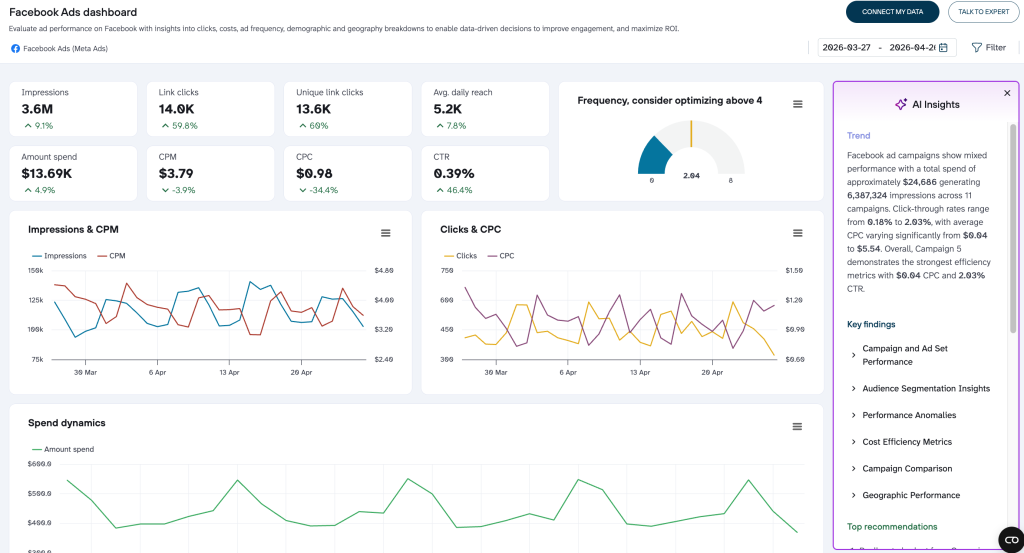Expand Geographic Performance finding
The image size is (1024, 553).
[910, 495]
